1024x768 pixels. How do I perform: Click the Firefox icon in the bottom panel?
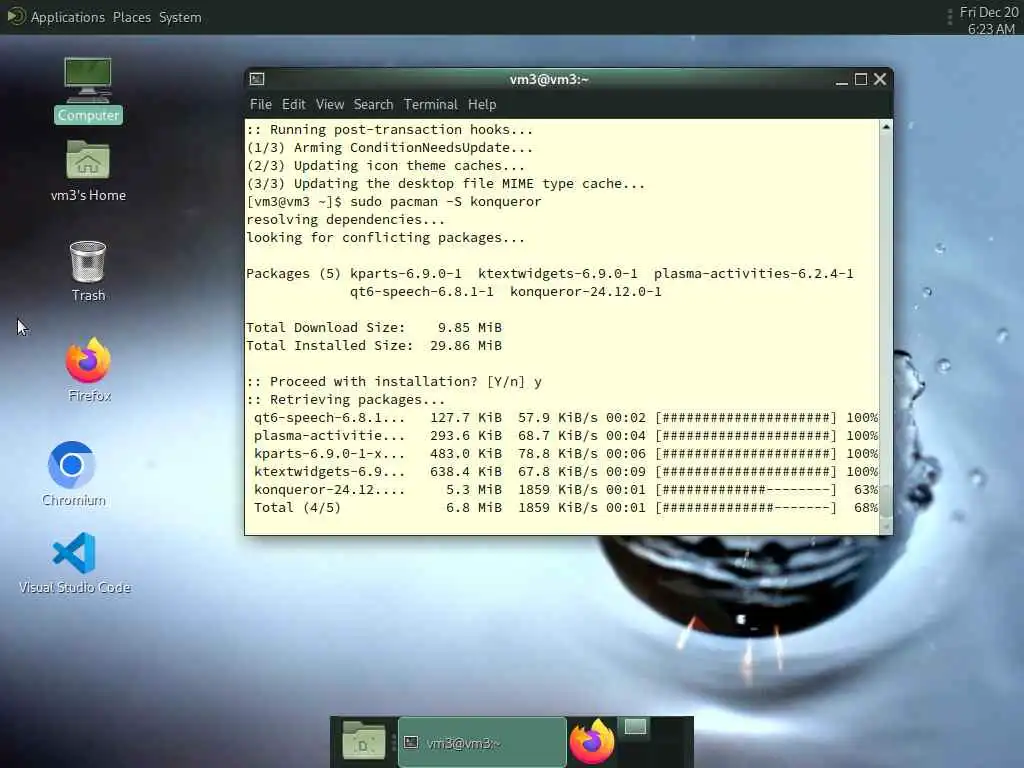pos(592,741)
